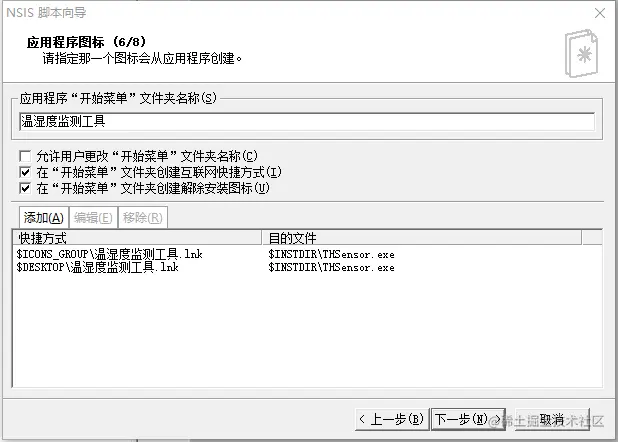Click the 取消 cancel button
The image size is (618, 442).
[x=552, y=419]
